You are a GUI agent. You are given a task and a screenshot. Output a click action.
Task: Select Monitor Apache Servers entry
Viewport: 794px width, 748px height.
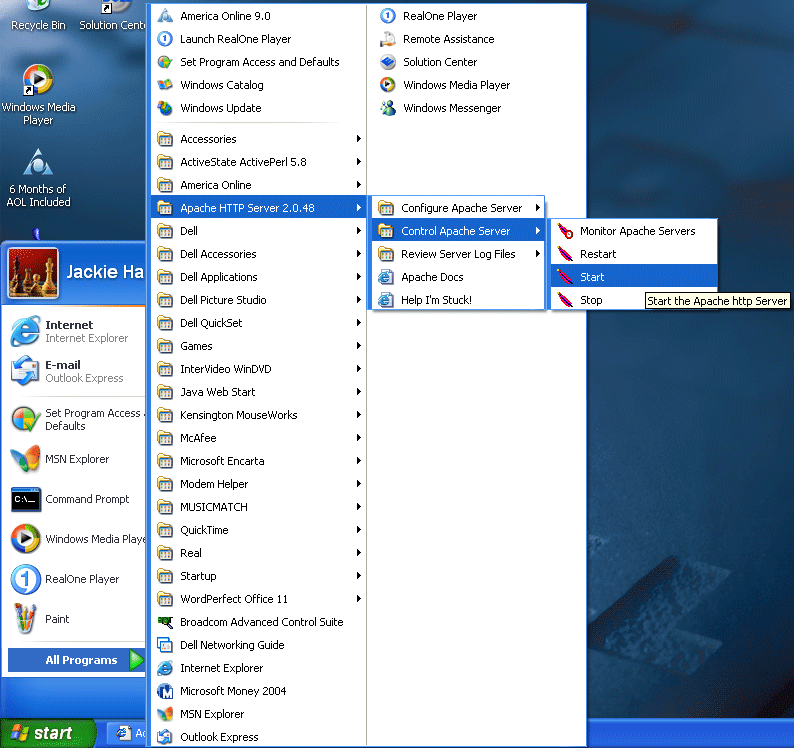click(x=634, y=231)
